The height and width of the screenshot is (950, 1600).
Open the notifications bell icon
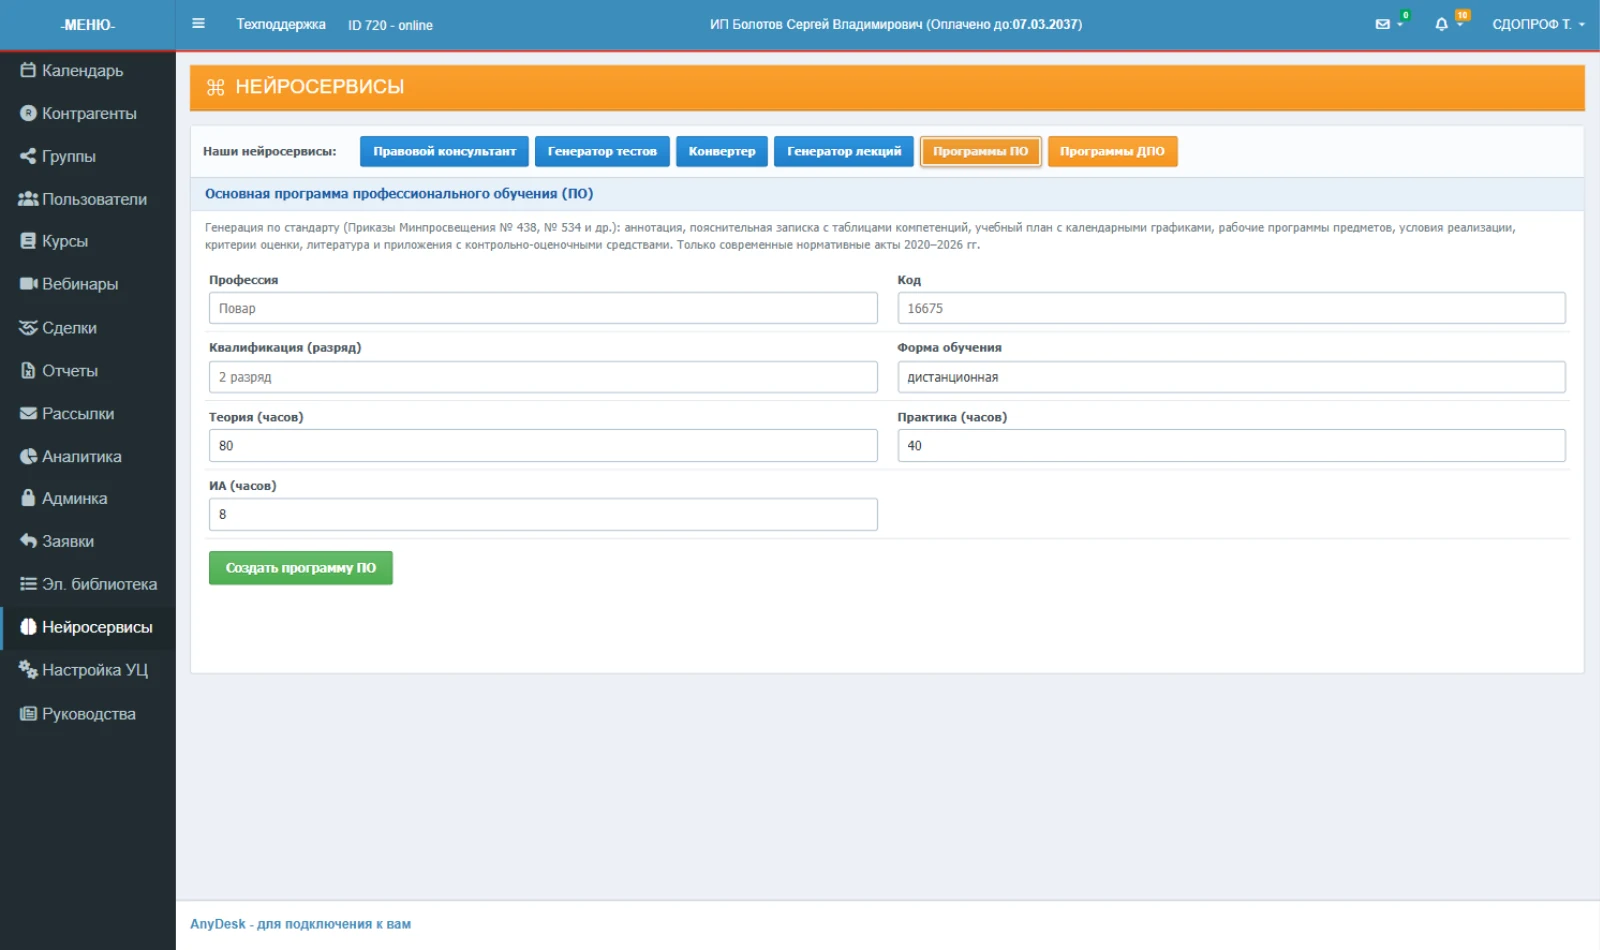[1441, 24]
